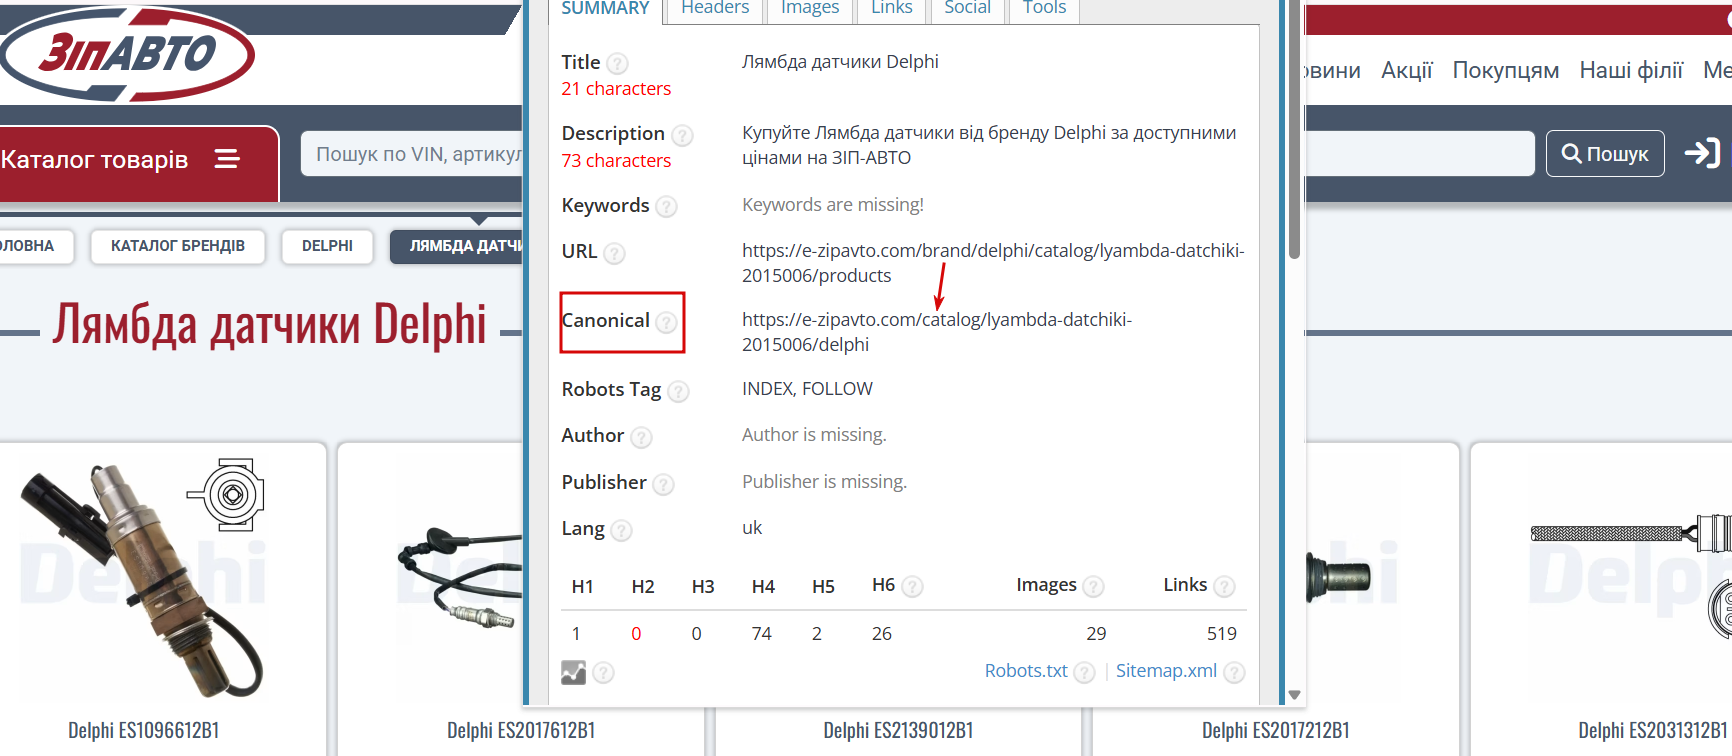Open the Покупцям menu item

pos(1505,70)
